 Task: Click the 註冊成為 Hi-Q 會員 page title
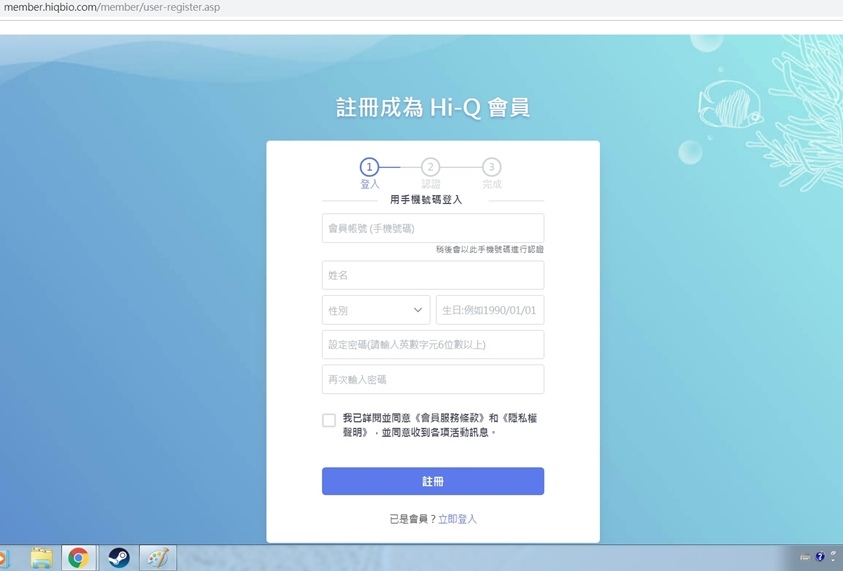(433, 108)
